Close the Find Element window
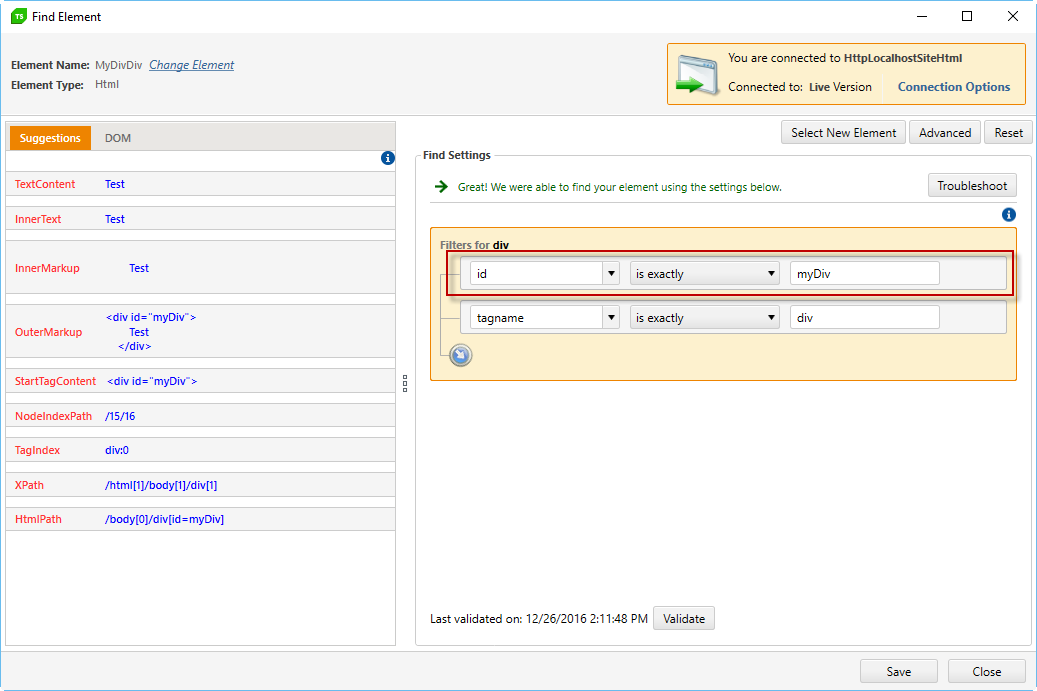Image resolution: width=1037 pixels, height=691 pixels. tap(1013, 17)
